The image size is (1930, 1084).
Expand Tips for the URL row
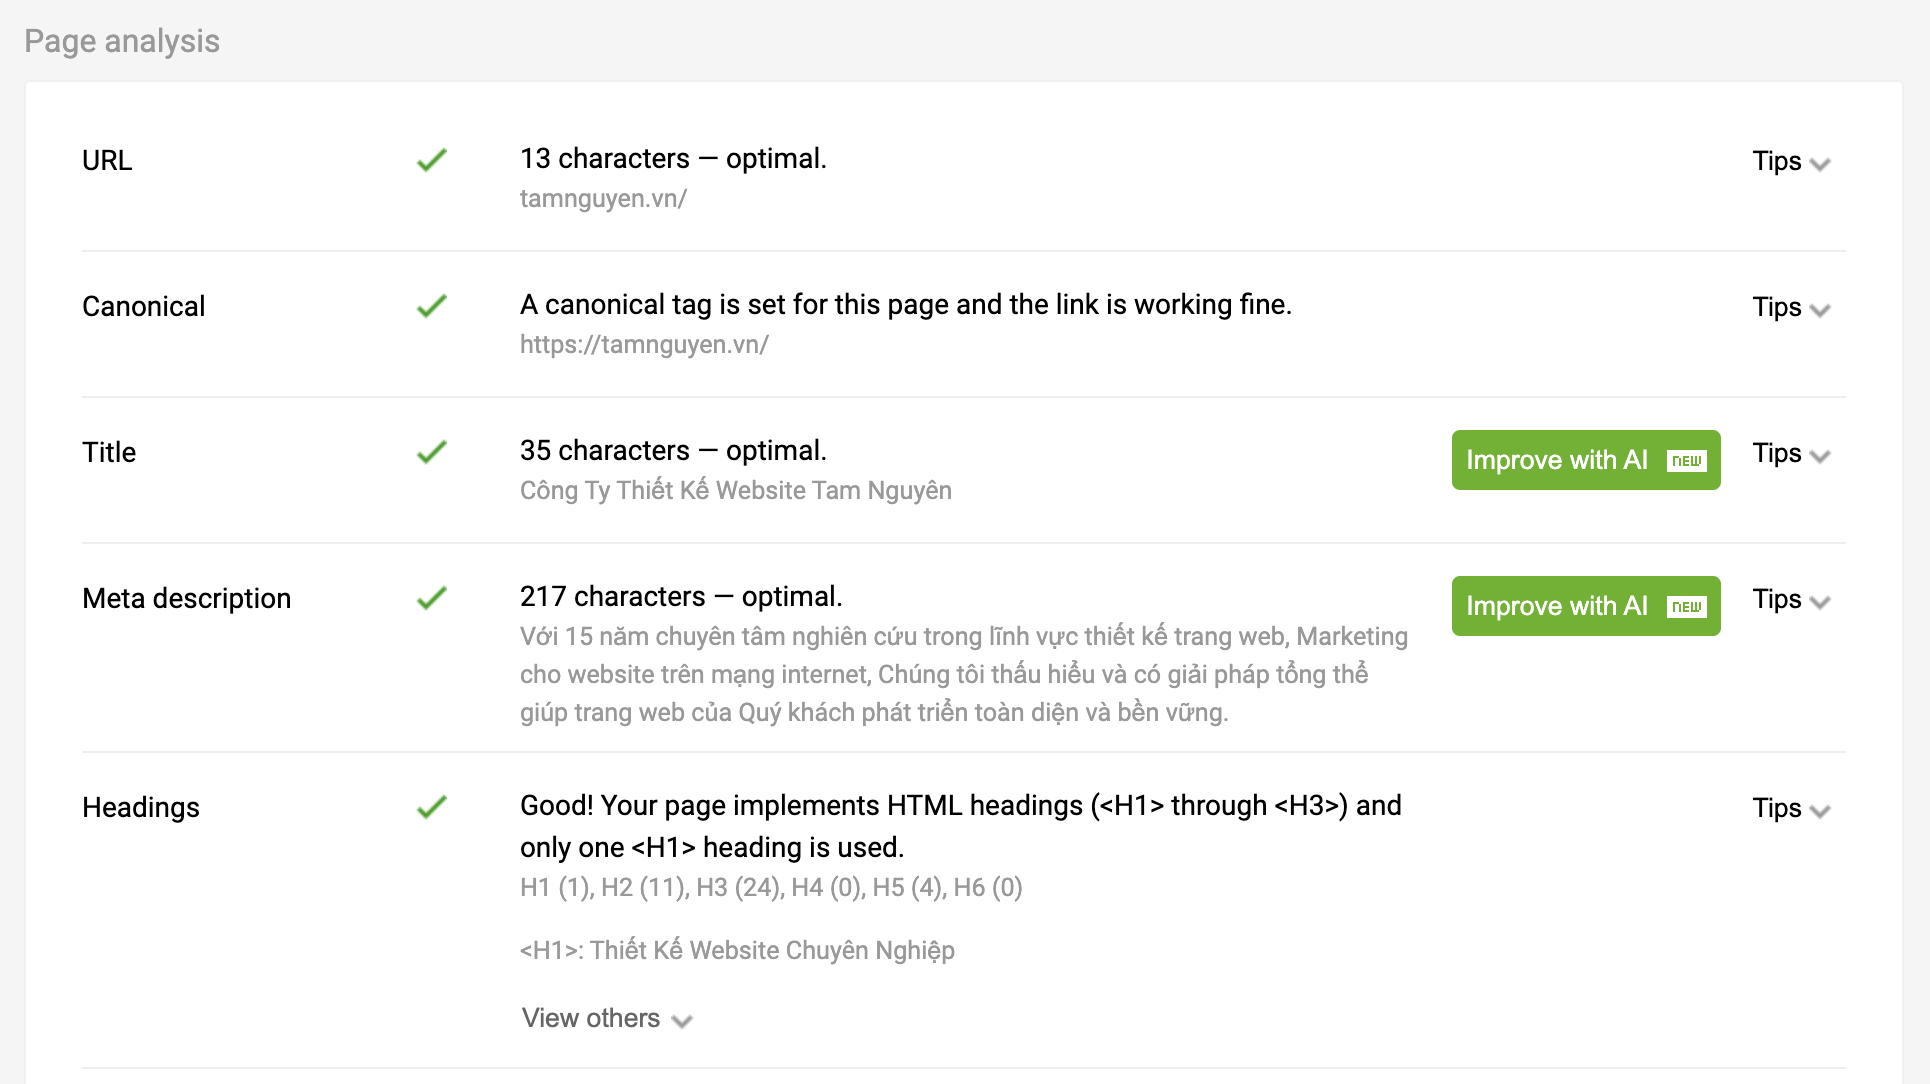[1790, 162]
